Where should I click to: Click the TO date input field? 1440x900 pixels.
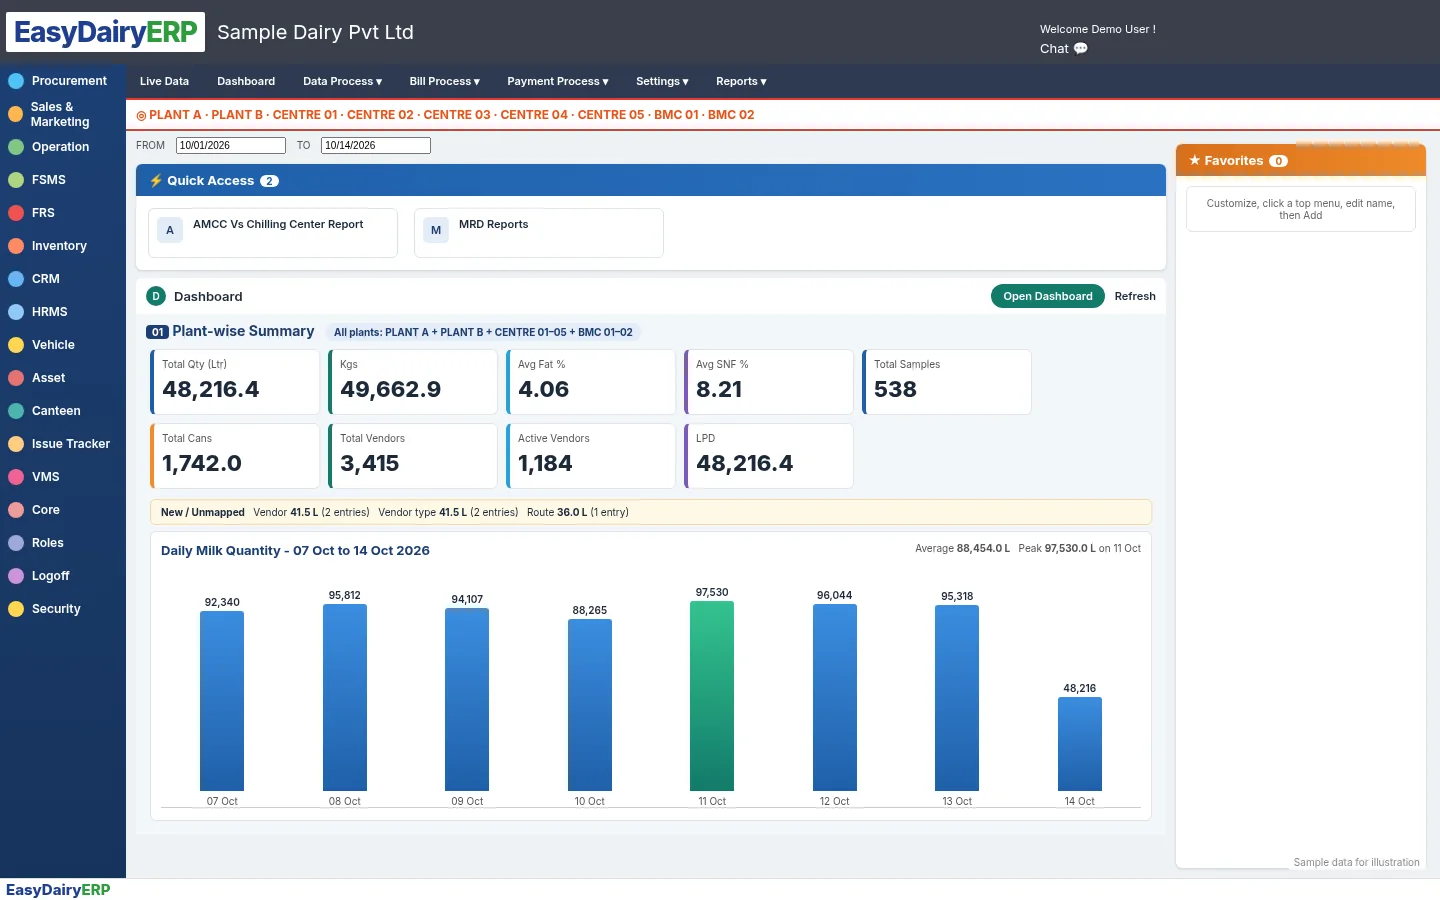point(376,146)
